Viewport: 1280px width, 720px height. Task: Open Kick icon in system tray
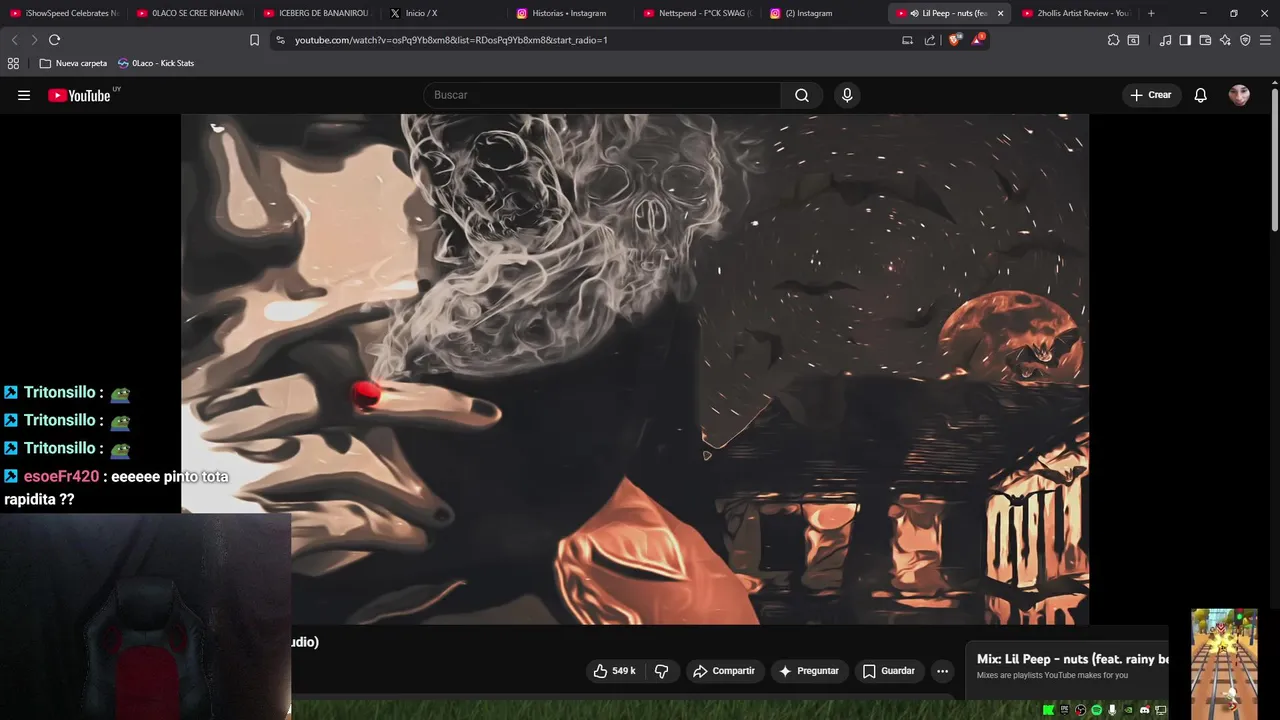[x=1048, y=710]
